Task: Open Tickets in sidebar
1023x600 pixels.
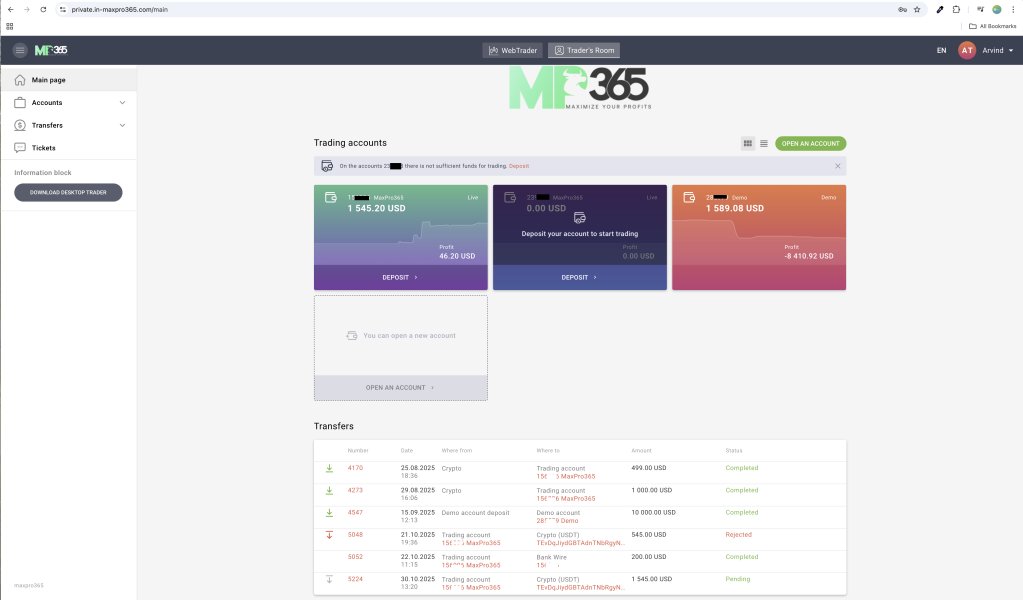Action: tap(69, 148)
